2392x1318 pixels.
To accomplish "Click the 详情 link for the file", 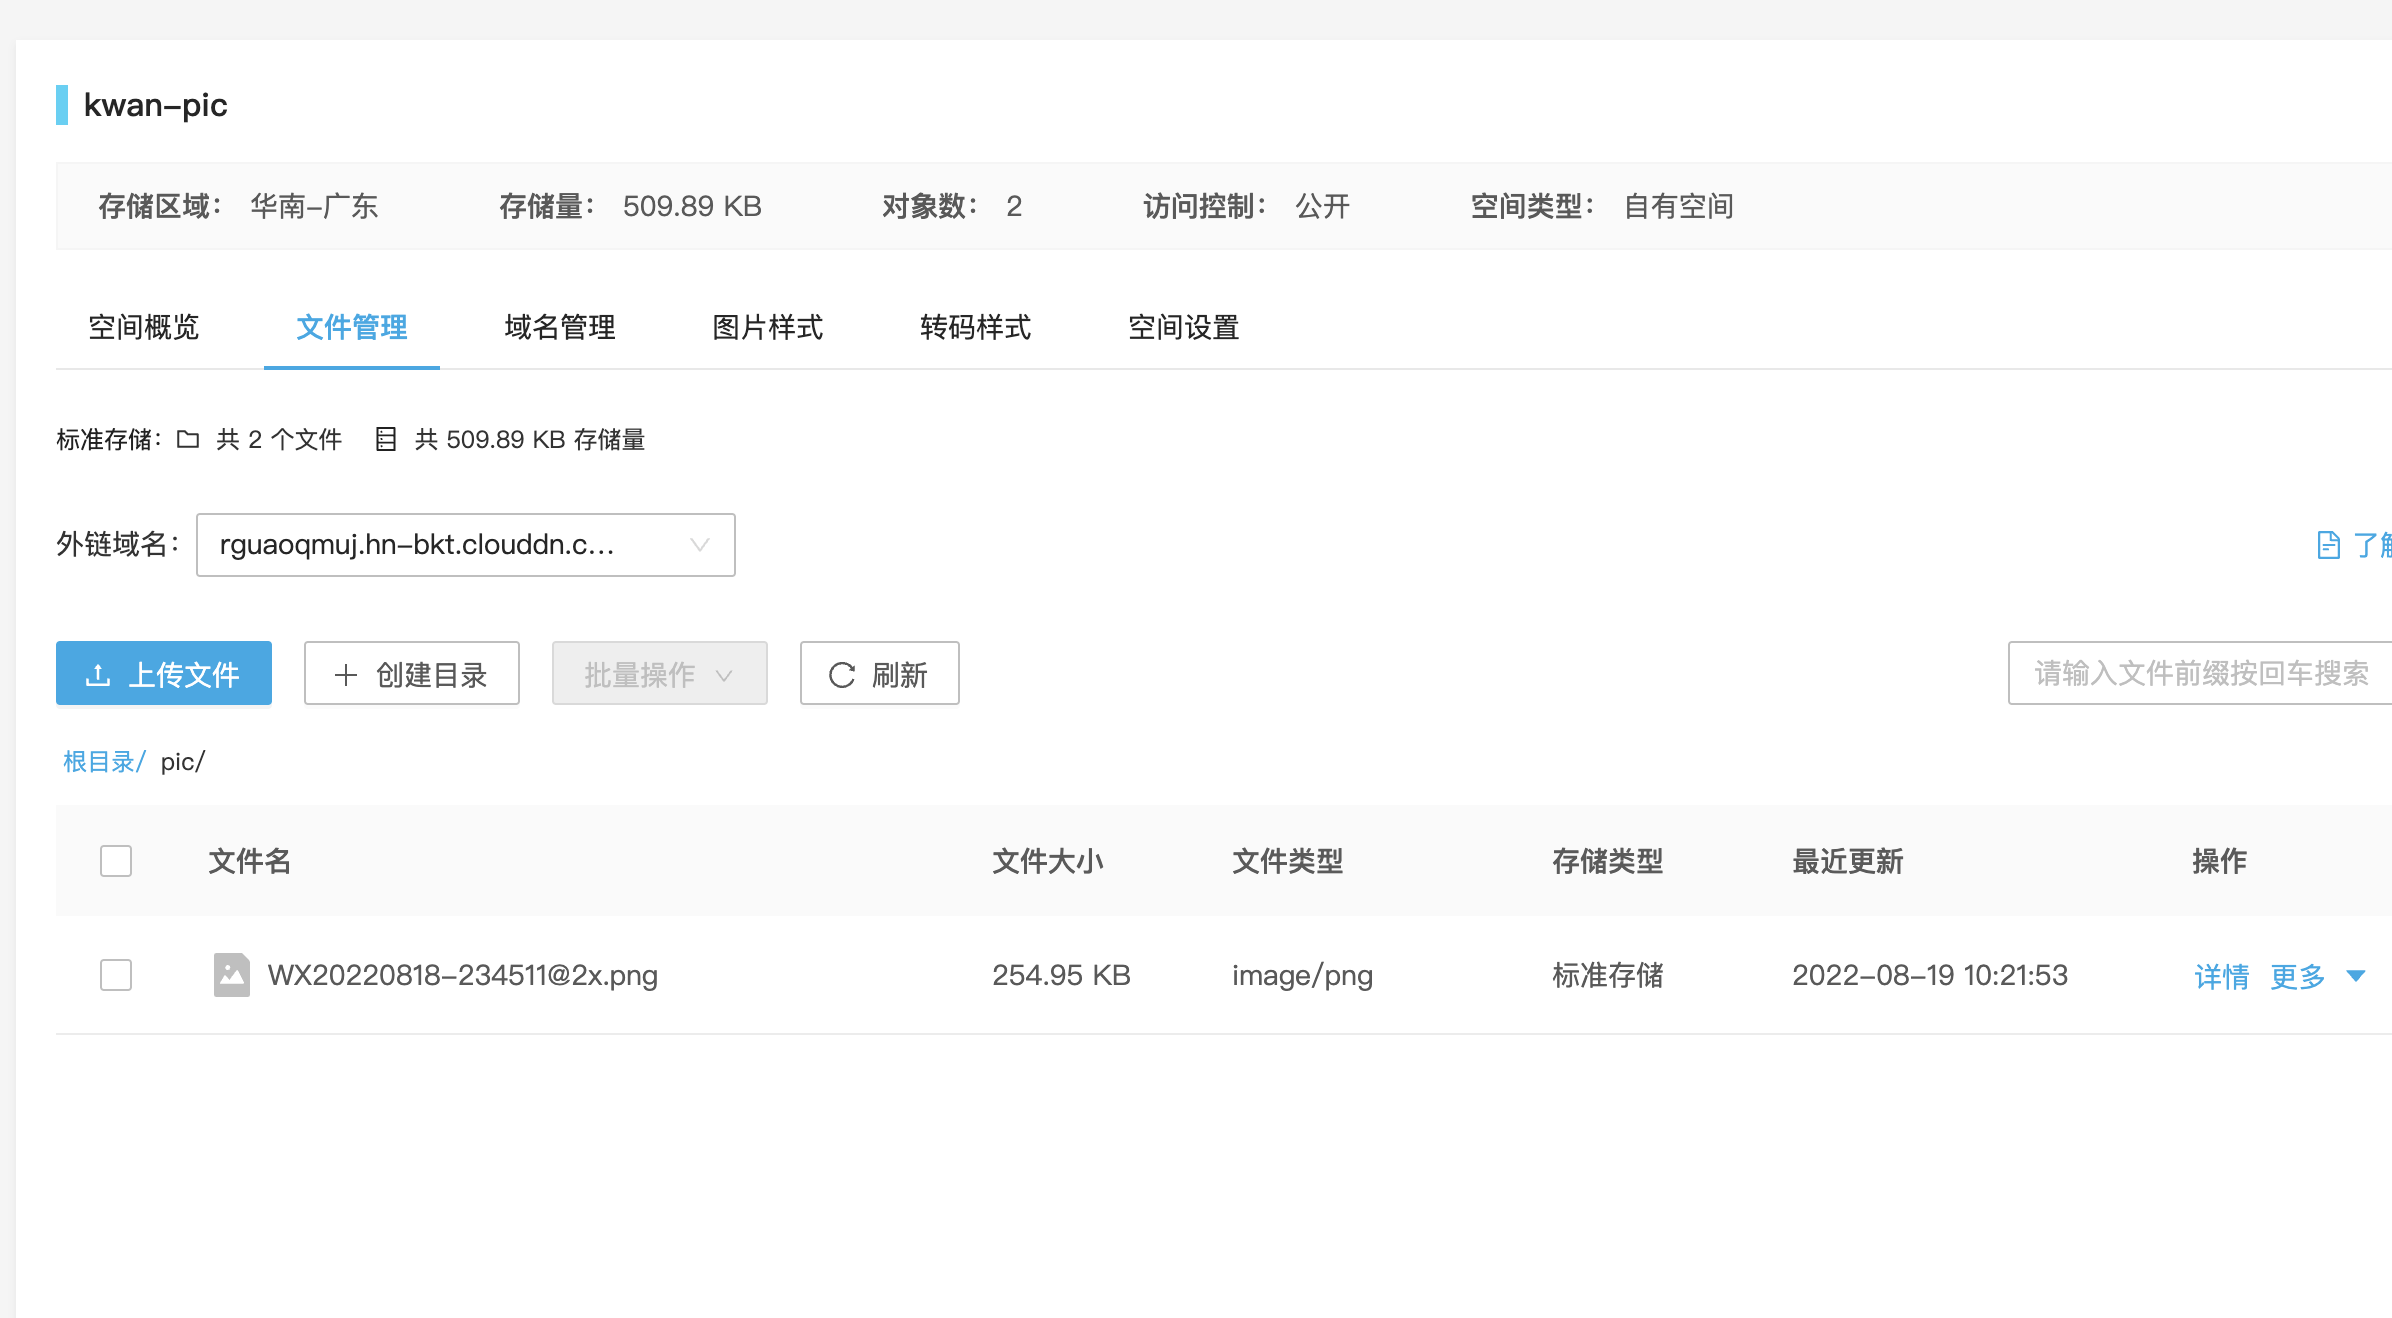I will (2221, 976).
